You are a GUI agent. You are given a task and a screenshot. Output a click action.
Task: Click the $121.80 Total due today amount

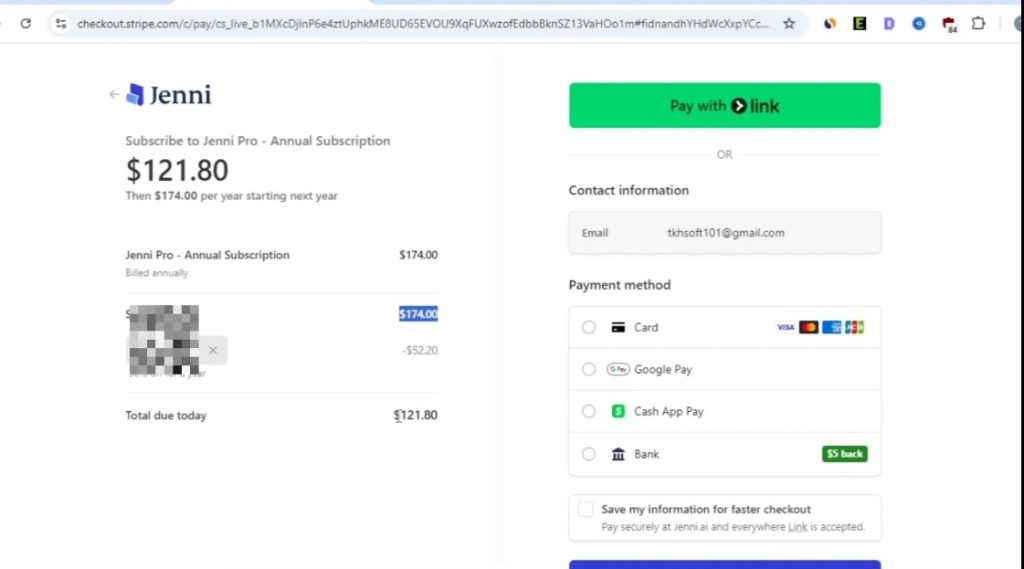tap(415, 415)
